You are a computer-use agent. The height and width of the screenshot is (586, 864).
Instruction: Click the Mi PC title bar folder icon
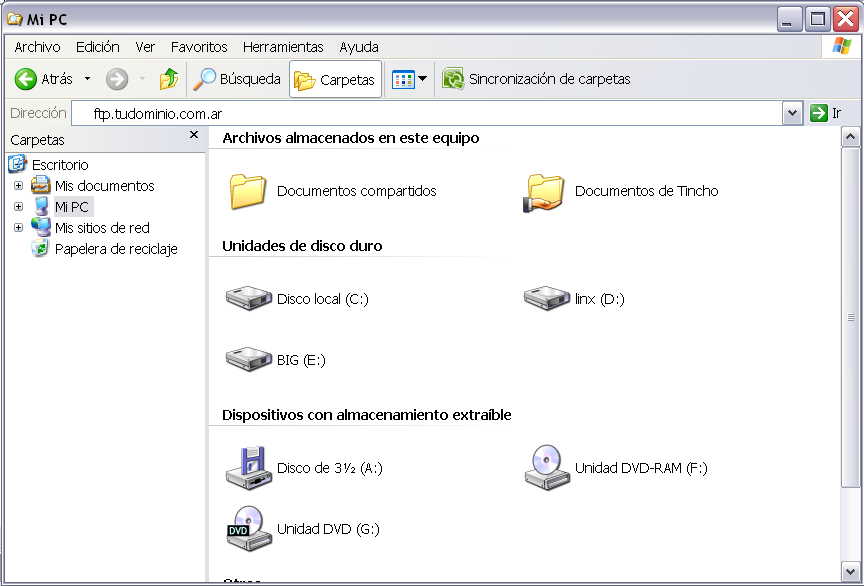pos(14,19)
